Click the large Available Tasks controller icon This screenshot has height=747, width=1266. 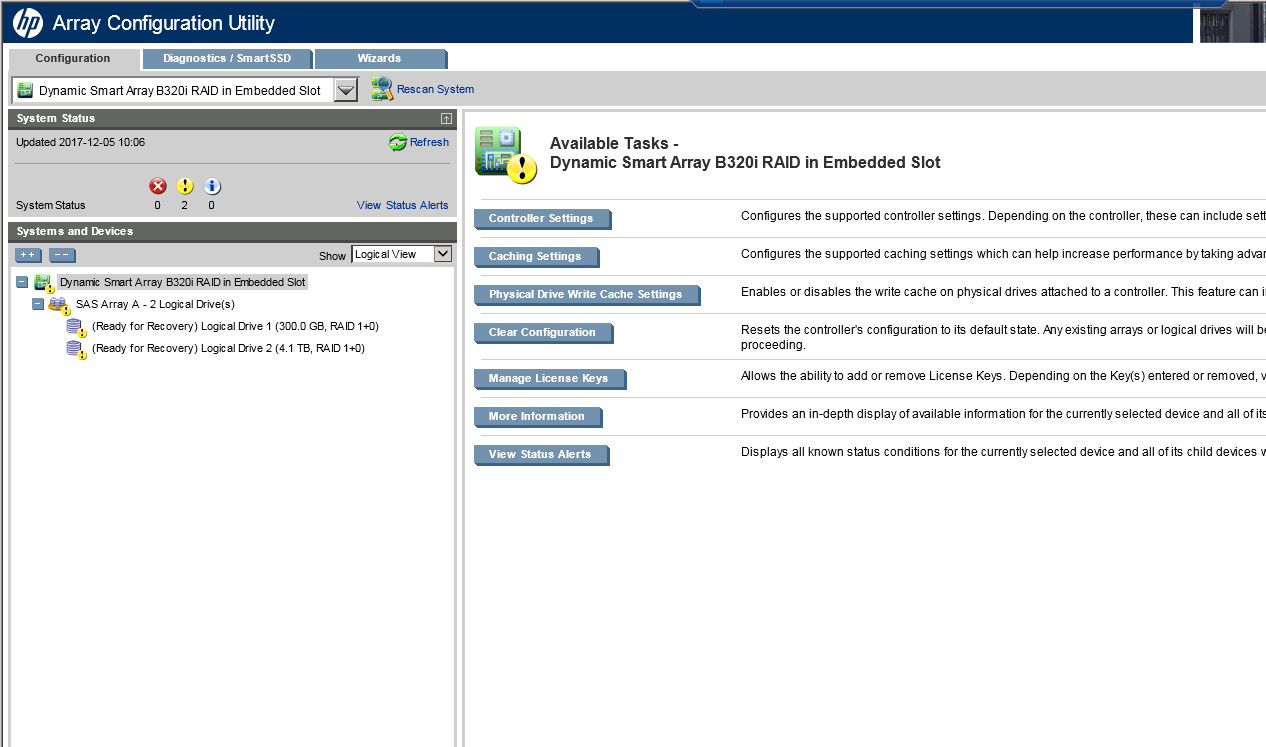(506, 155)
